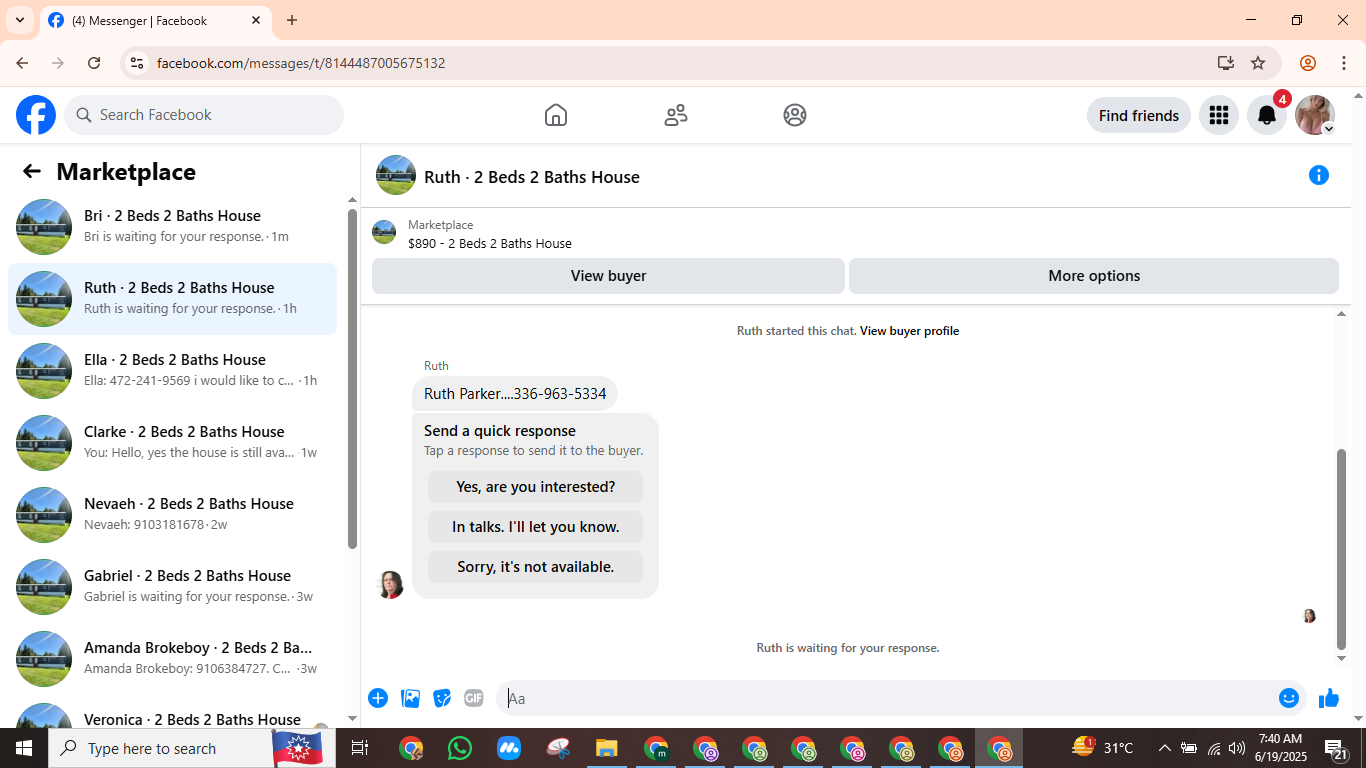Open the Gabriel conversation
Viewport: 1366px width, 768px height.
tap(172, 587)
